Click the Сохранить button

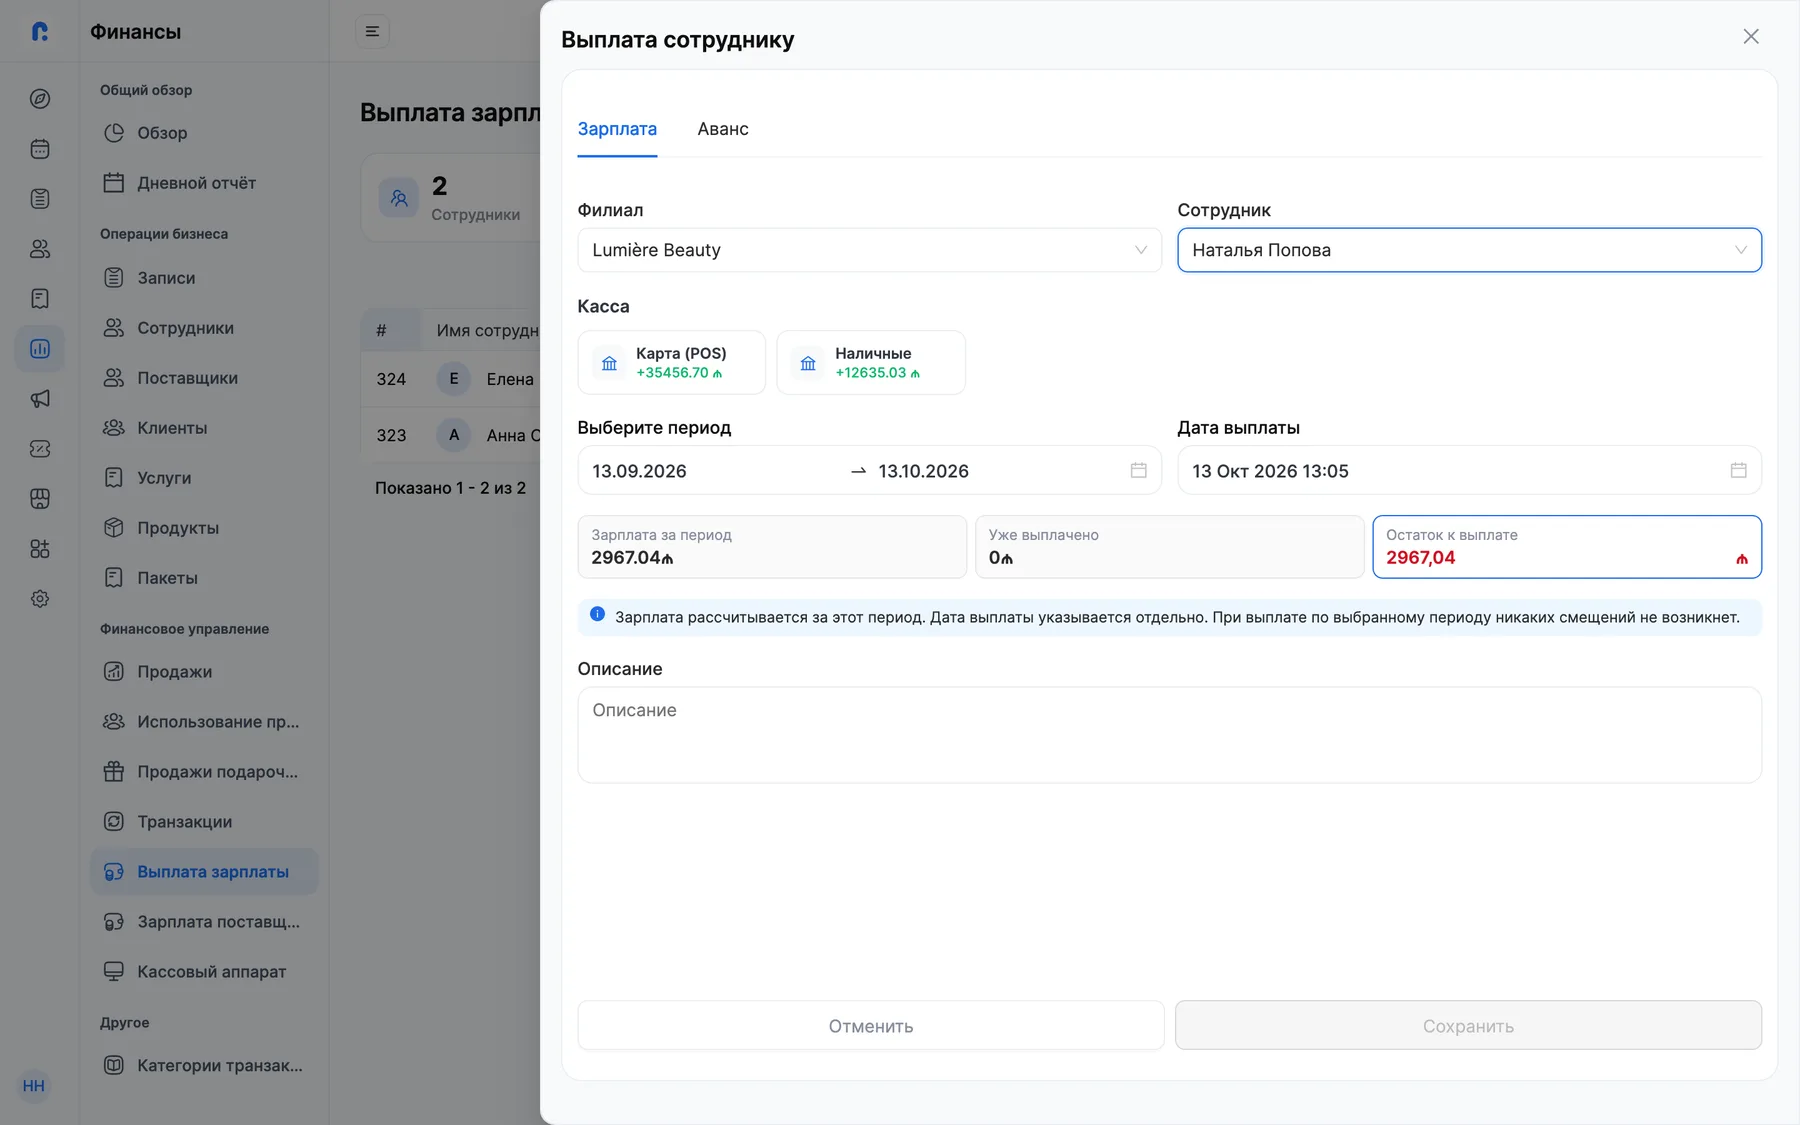[1468, 1026]
